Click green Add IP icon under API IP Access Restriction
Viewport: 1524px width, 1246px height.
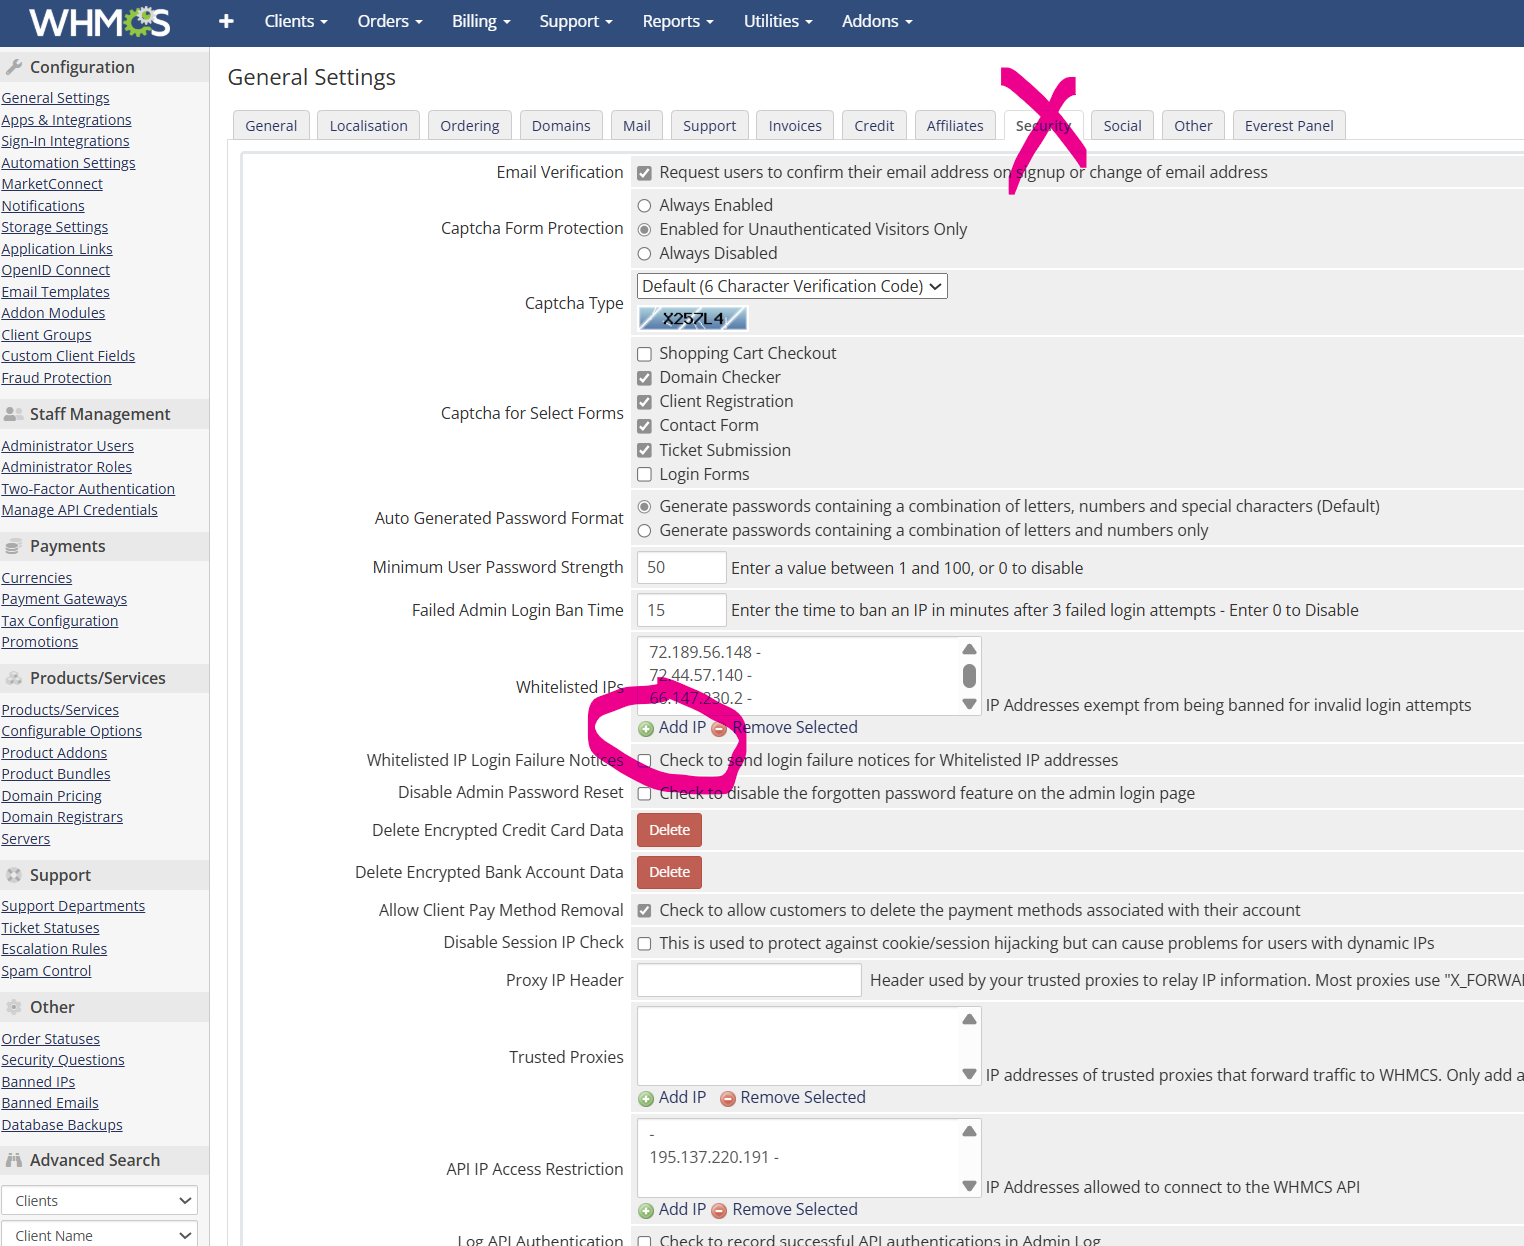[646, 1211]
